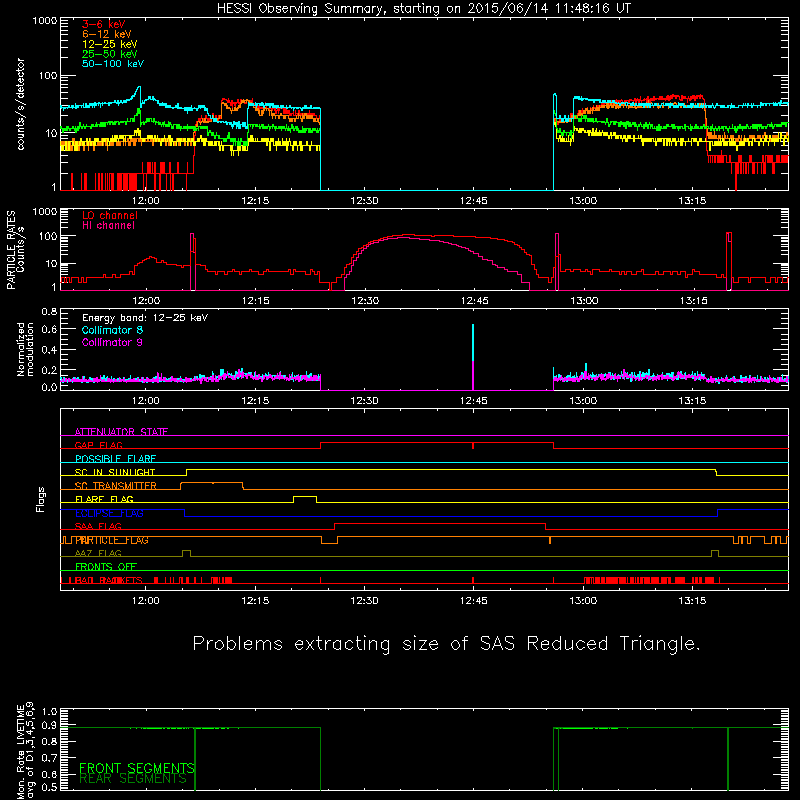Click the 13:15 tick under the count-rate plot
This screenshot has width=800, height=800.
pos(692,201)
